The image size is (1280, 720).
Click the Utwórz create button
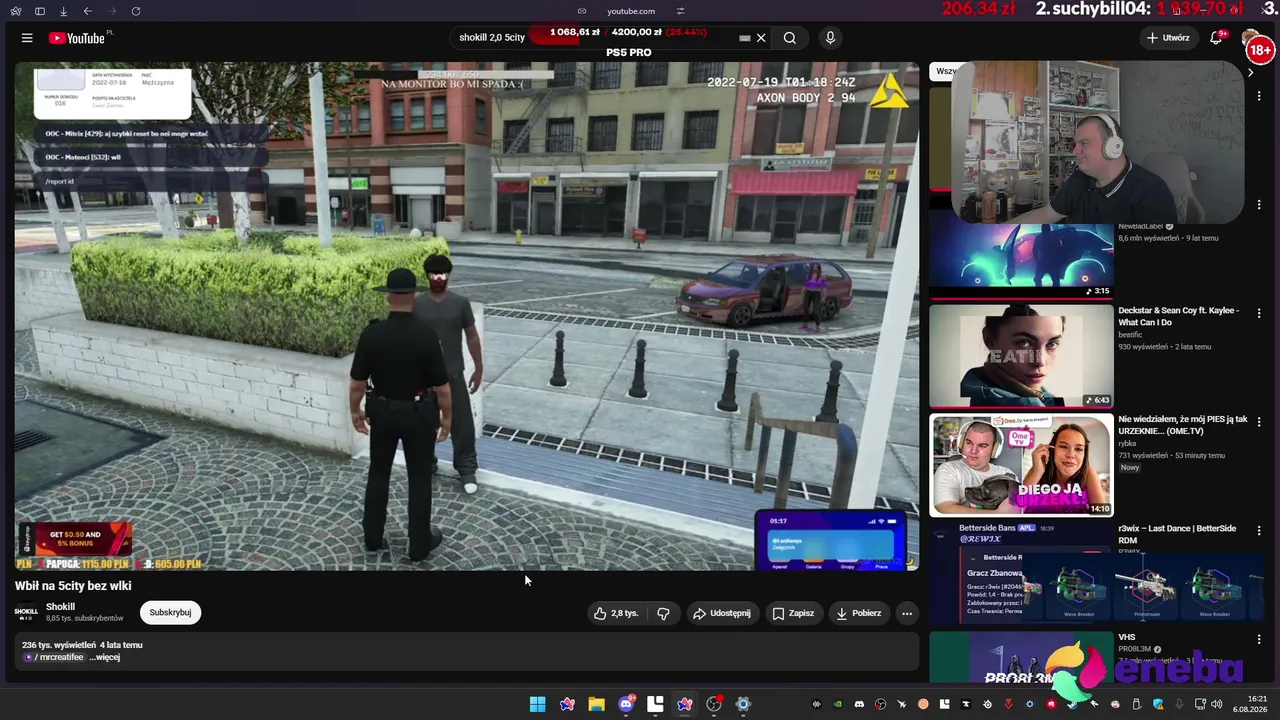(1168, 38)
